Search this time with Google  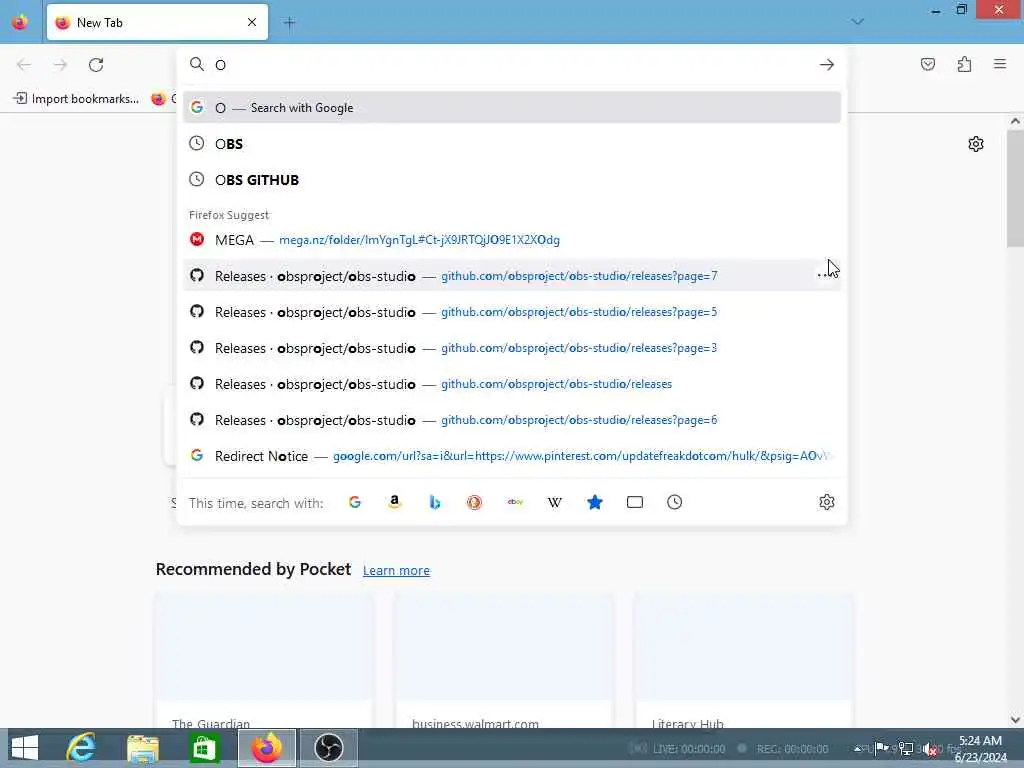coord(355,502)
